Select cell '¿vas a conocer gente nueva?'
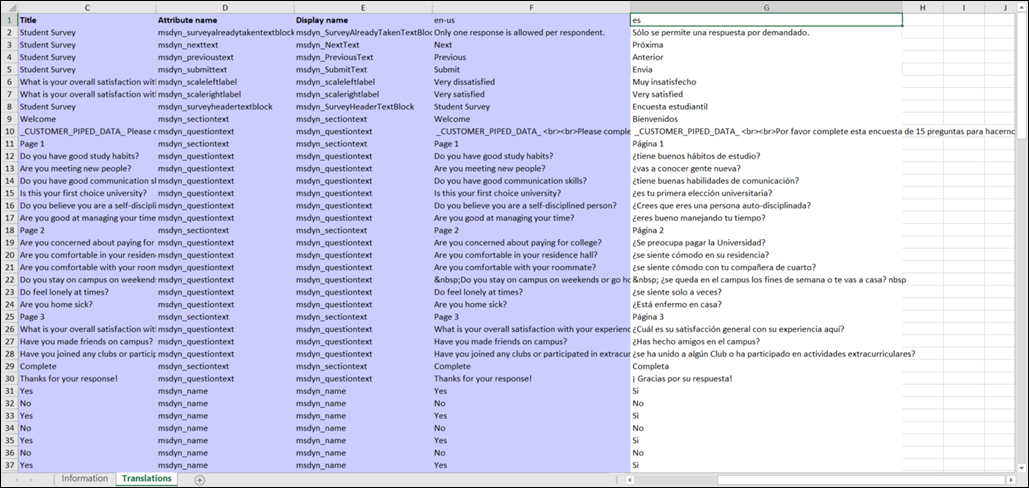The height and width of the screenshot is (488, 1029). (766, 169)
